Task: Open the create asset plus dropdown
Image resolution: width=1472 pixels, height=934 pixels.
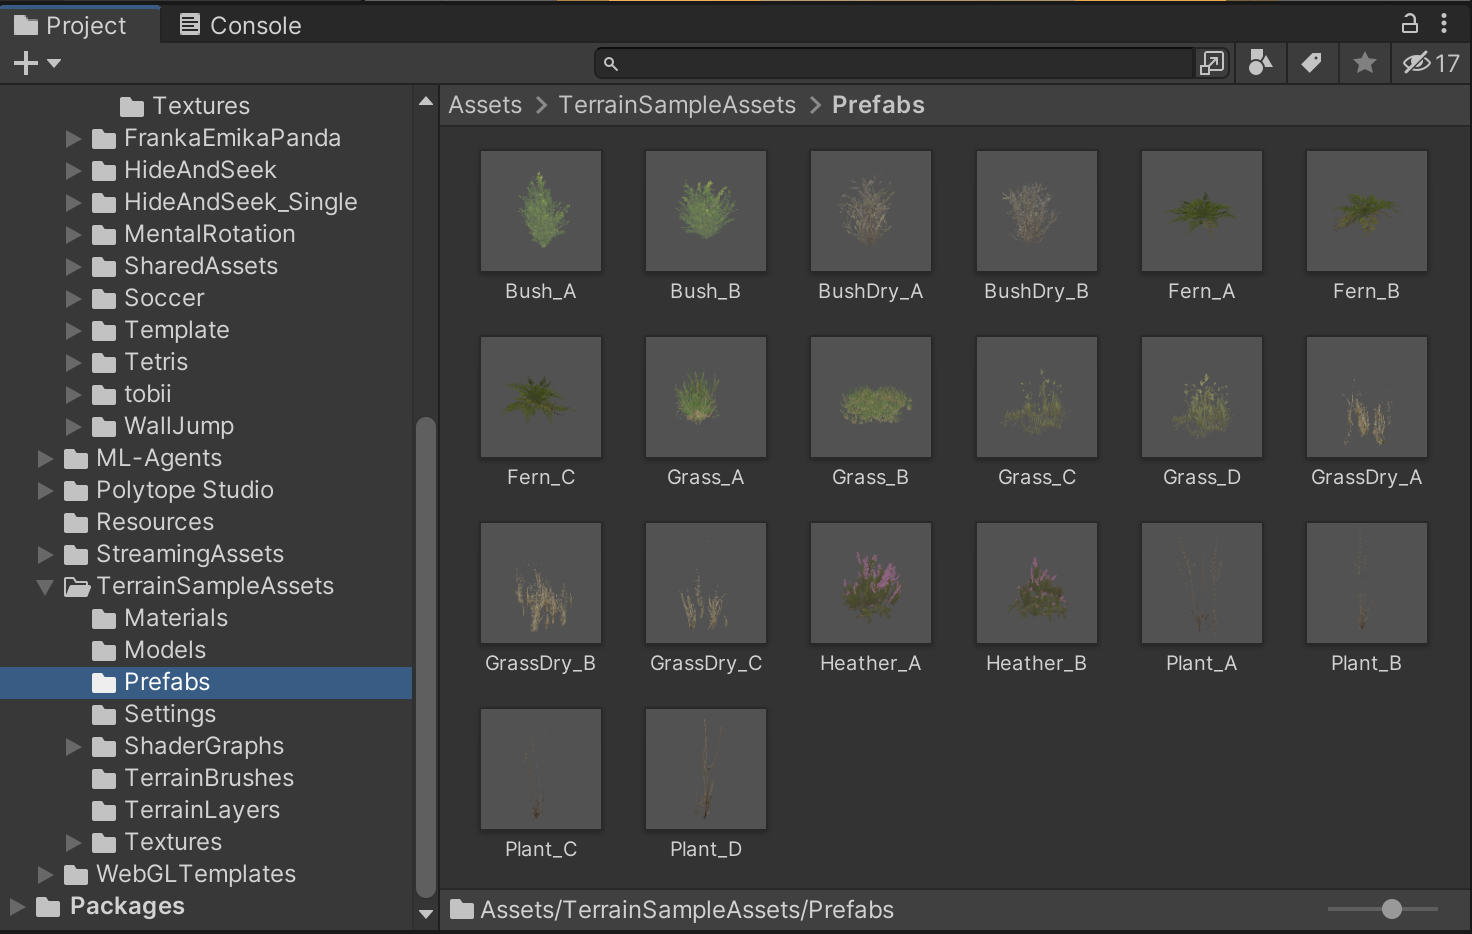Action: coord(37,64)
